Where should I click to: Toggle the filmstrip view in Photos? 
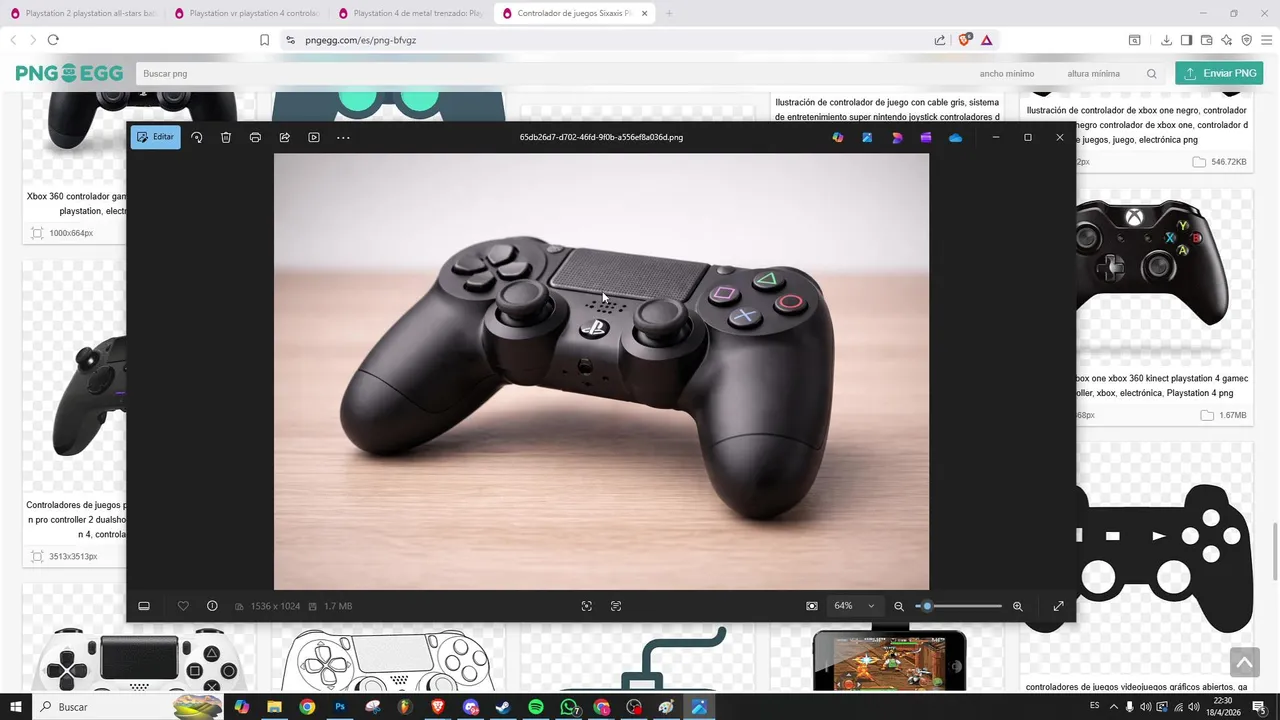[144, 606]
